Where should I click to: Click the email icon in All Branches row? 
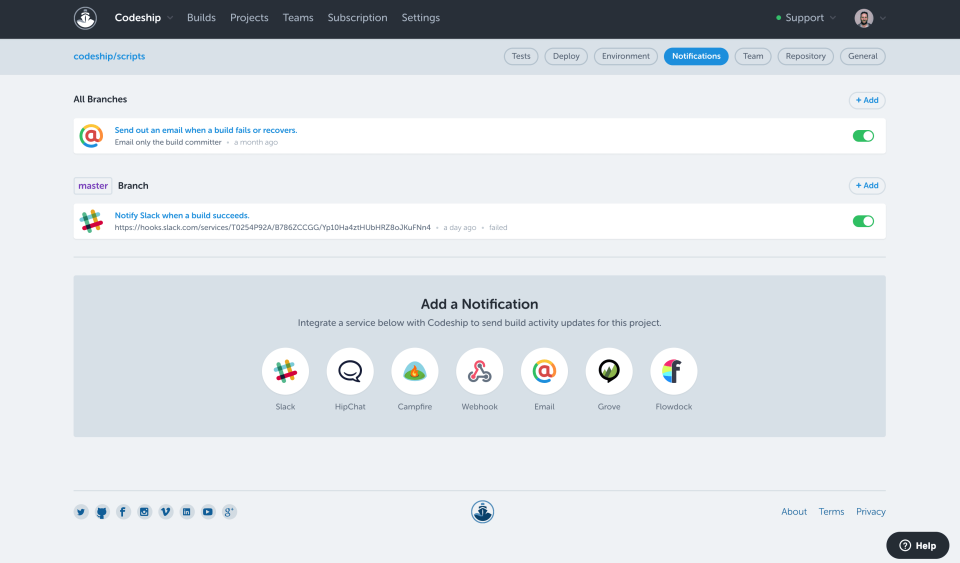(x=91, y=136)
